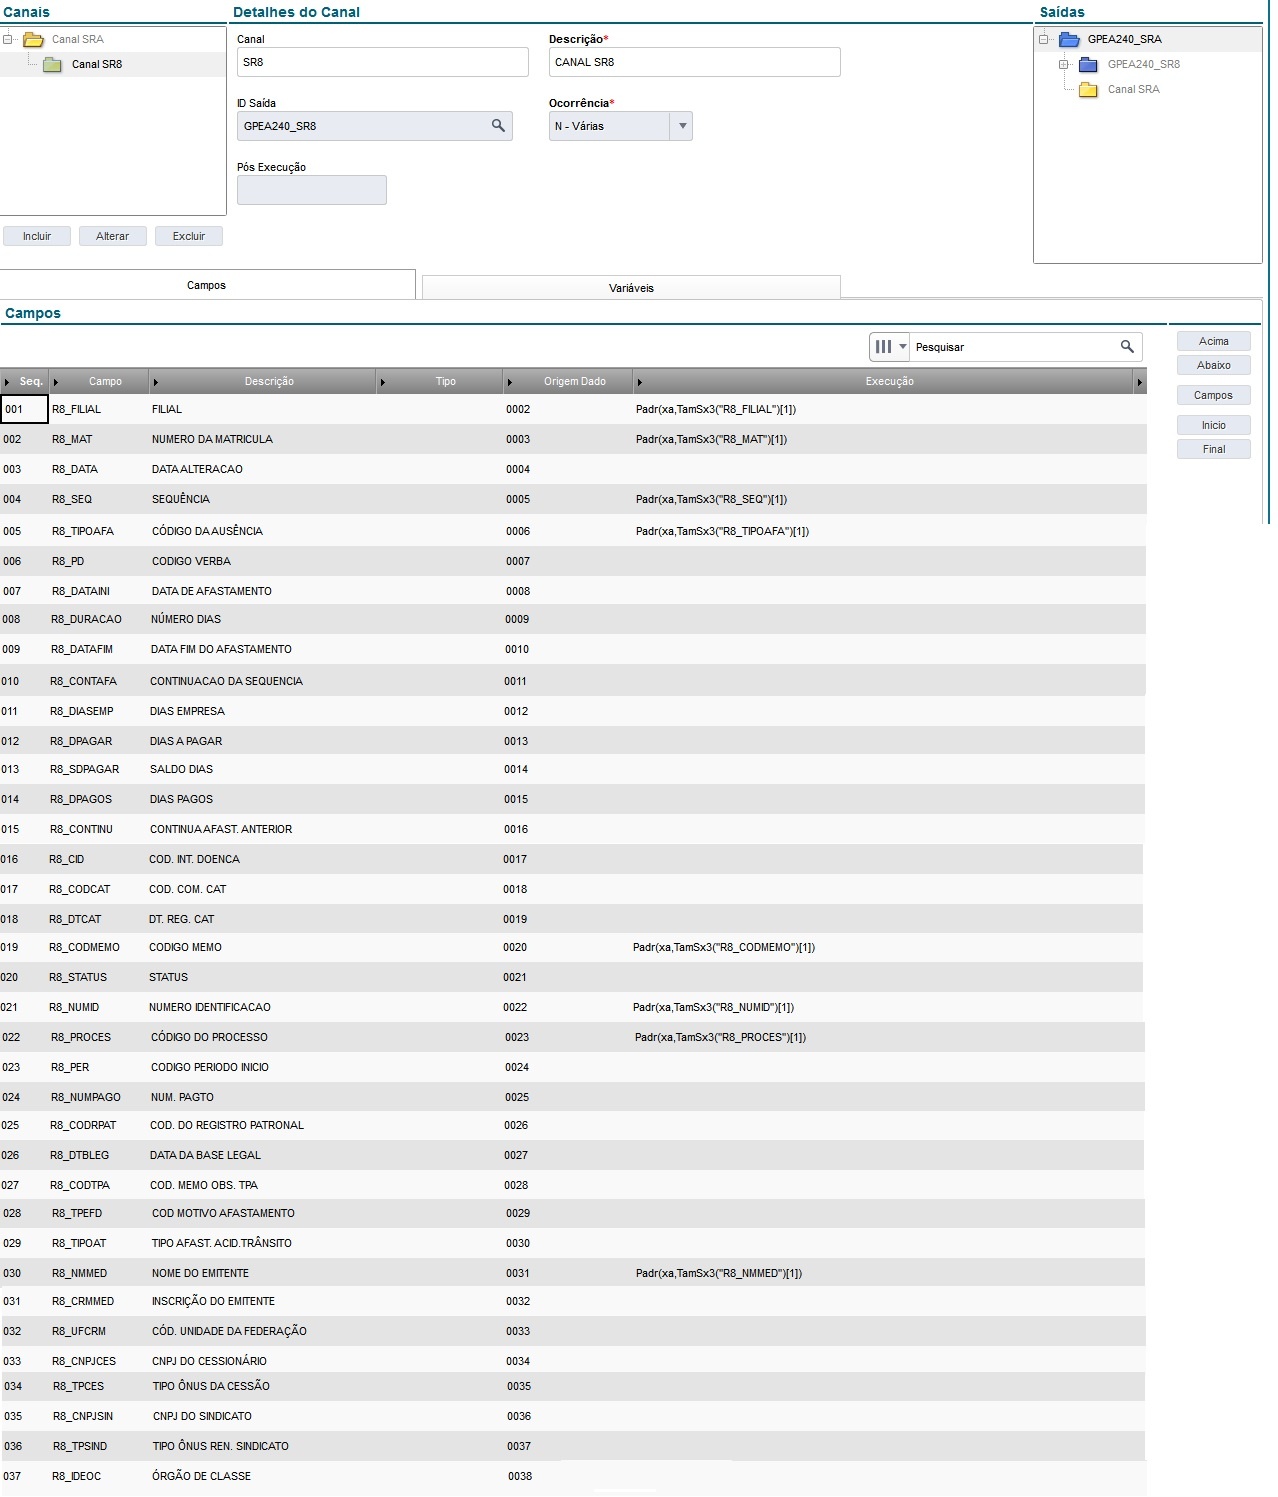Screen dimensions: 1278x1497
Task: Click the Final button
Action: (1214, 449)
